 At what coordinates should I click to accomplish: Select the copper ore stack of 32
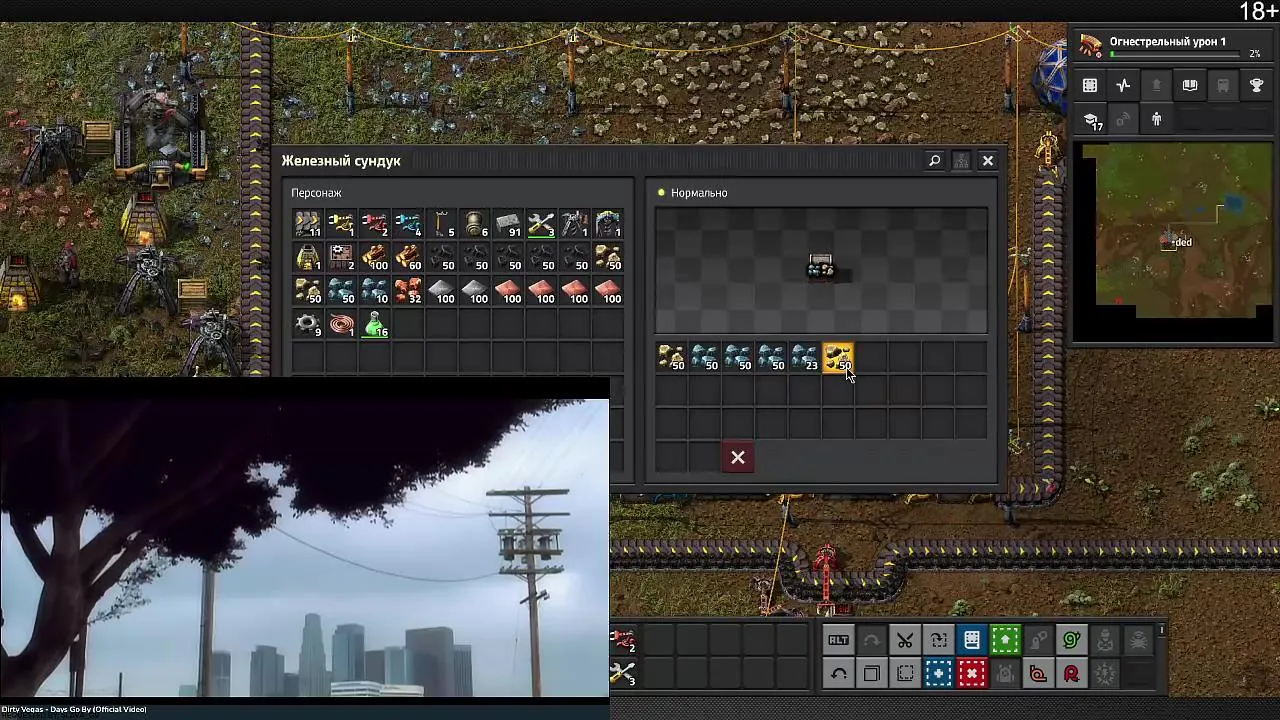click(408, 291)
